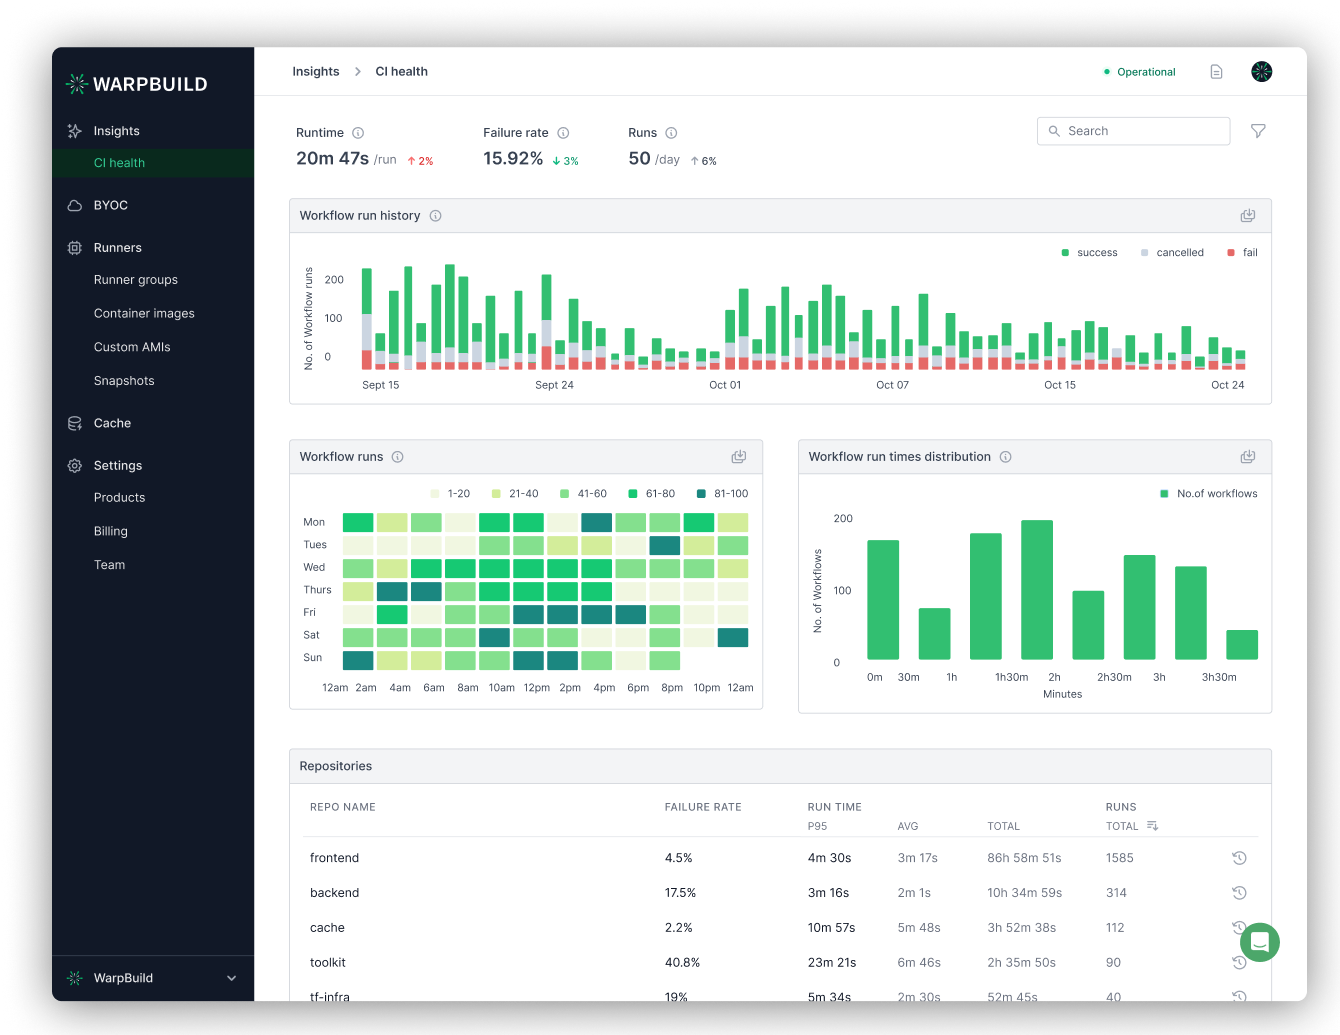The height and width of the screenshot is (1035, 1340).
Task: Sort repositories by total runs
Action: pos(1152,826)
